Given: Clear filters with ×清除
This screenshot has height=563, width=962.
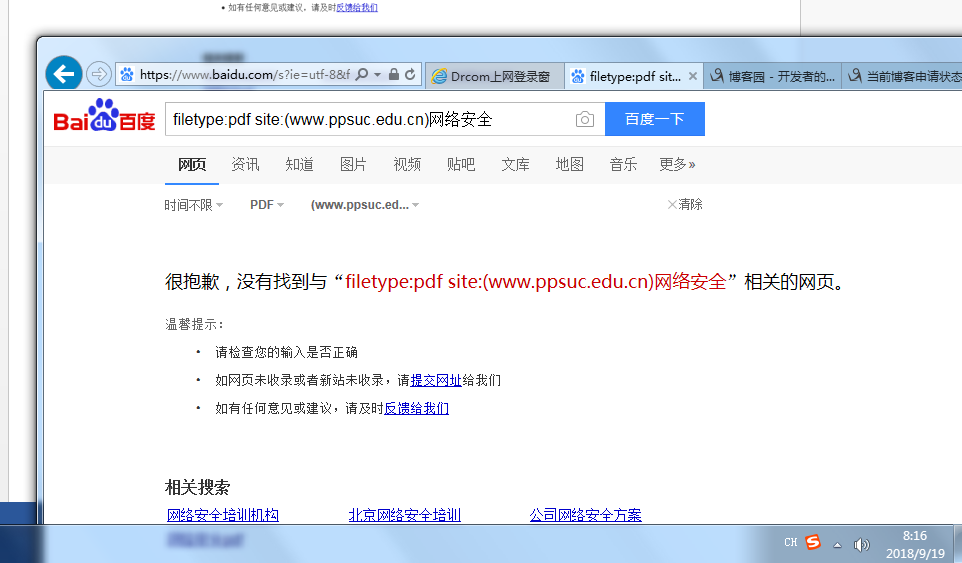Looking at the screenshot, I should click(685, 204).
